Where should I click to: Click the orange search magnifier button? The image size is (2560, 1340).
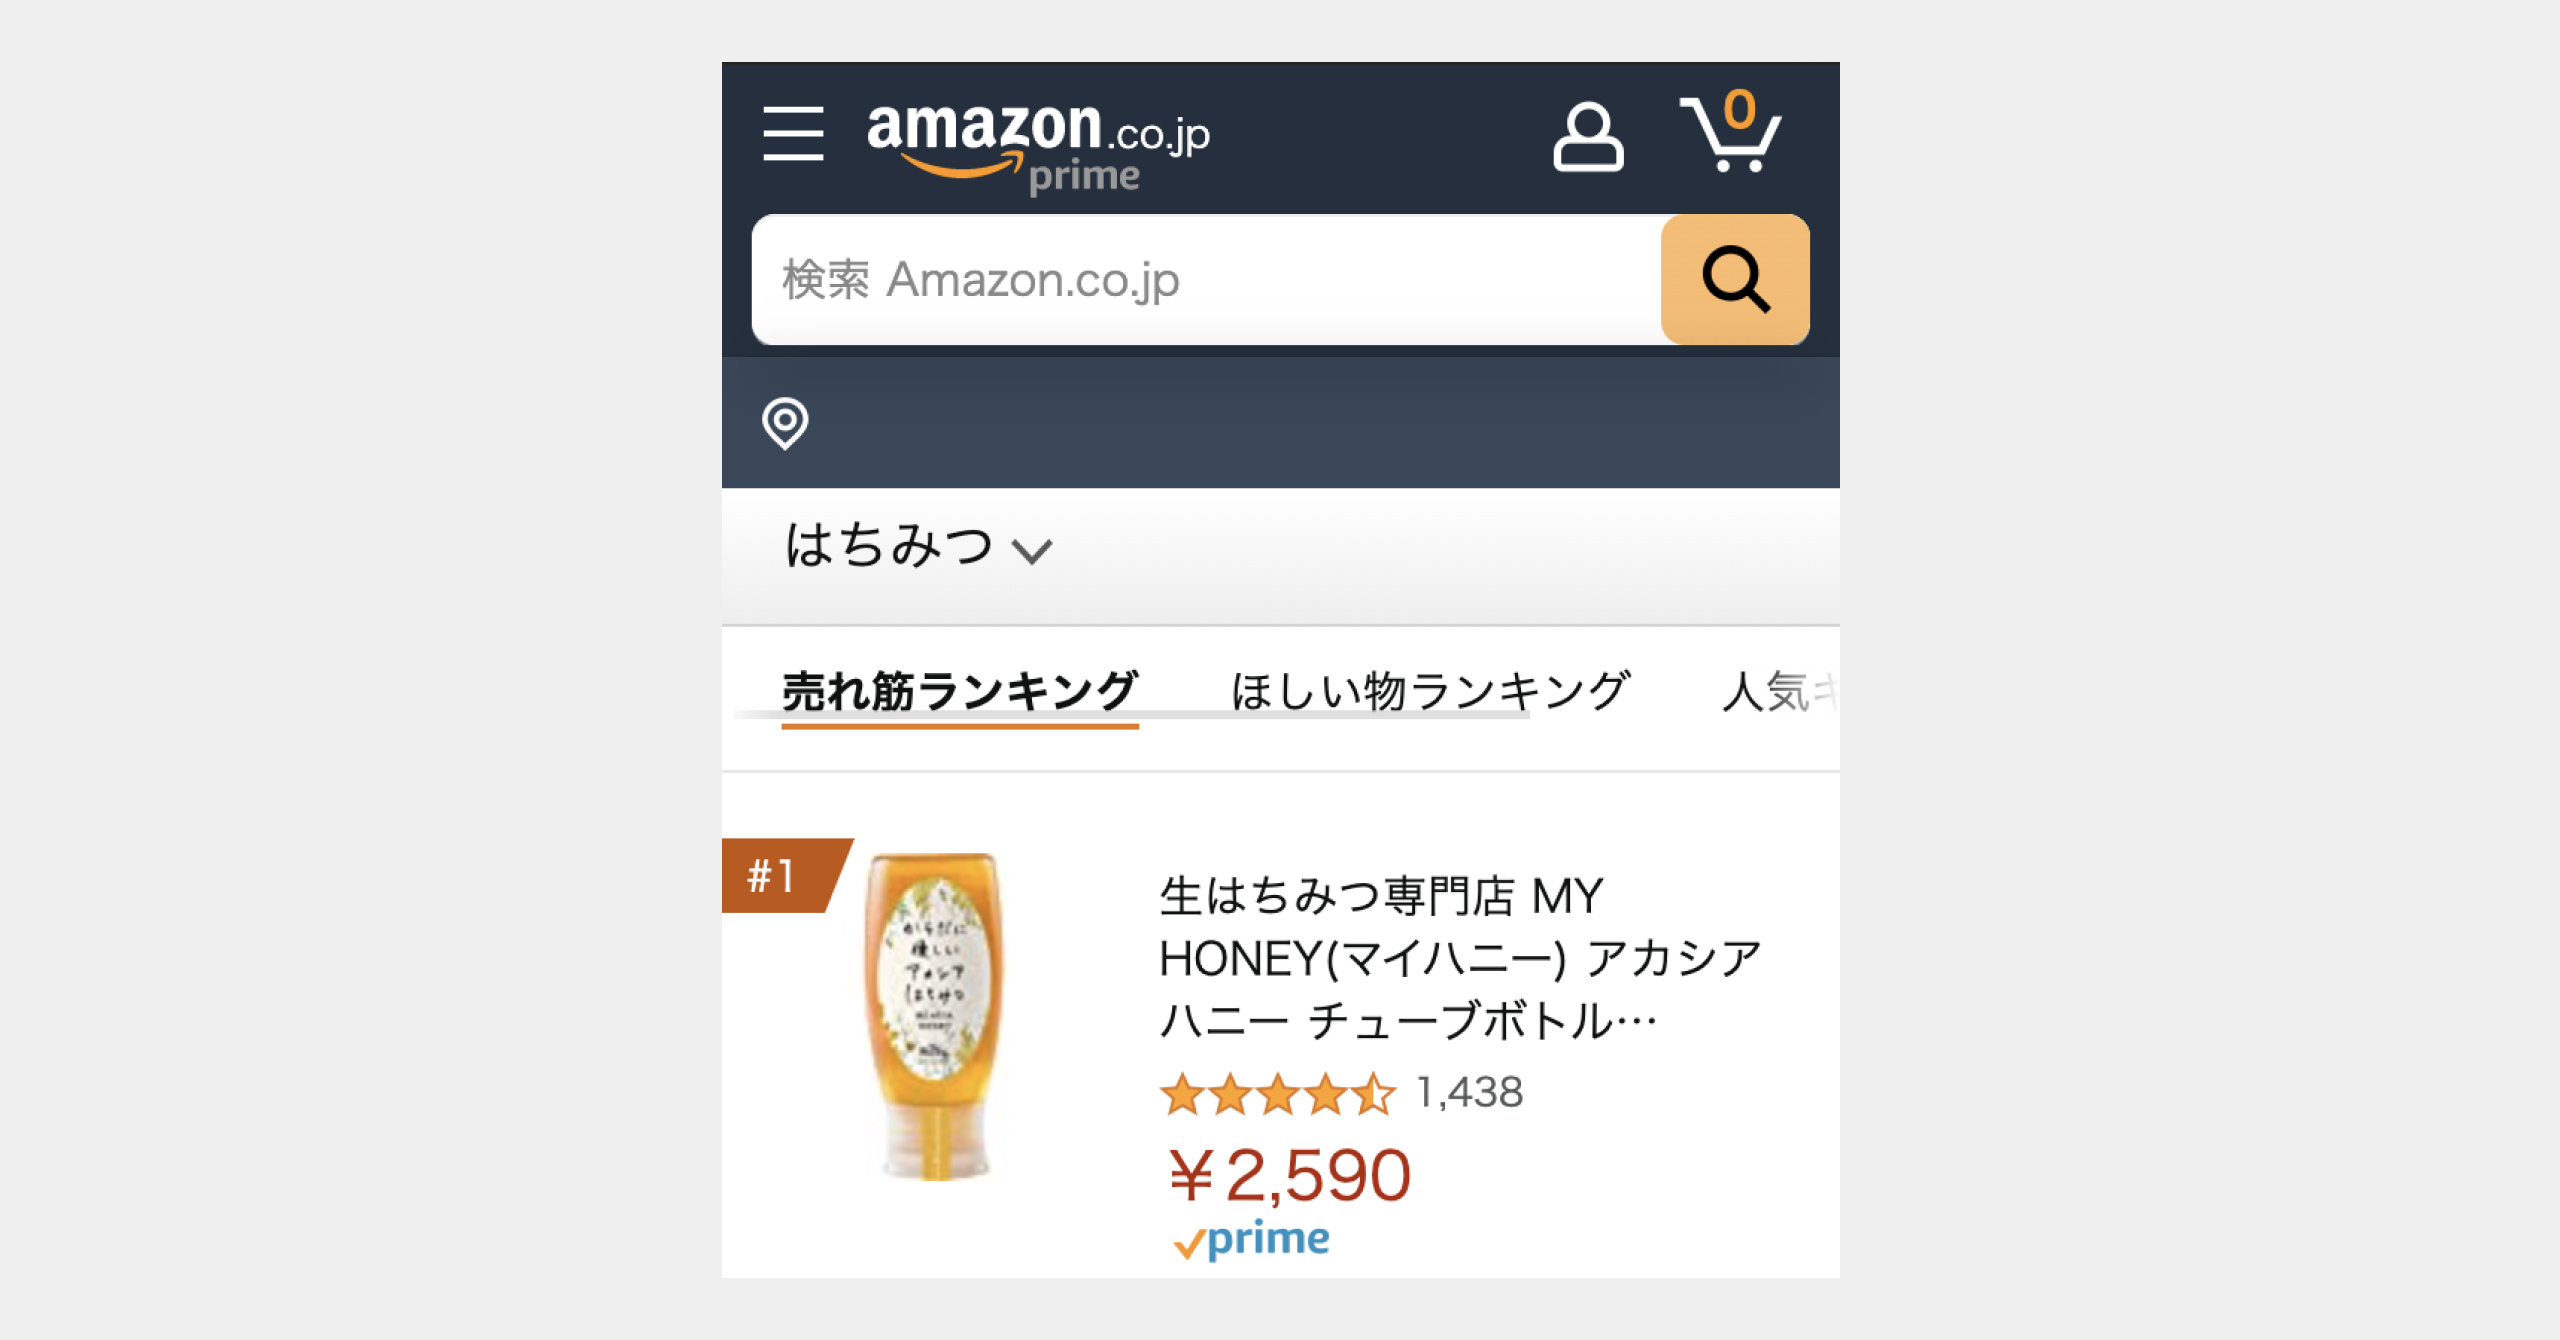(x=1735, y=280)
